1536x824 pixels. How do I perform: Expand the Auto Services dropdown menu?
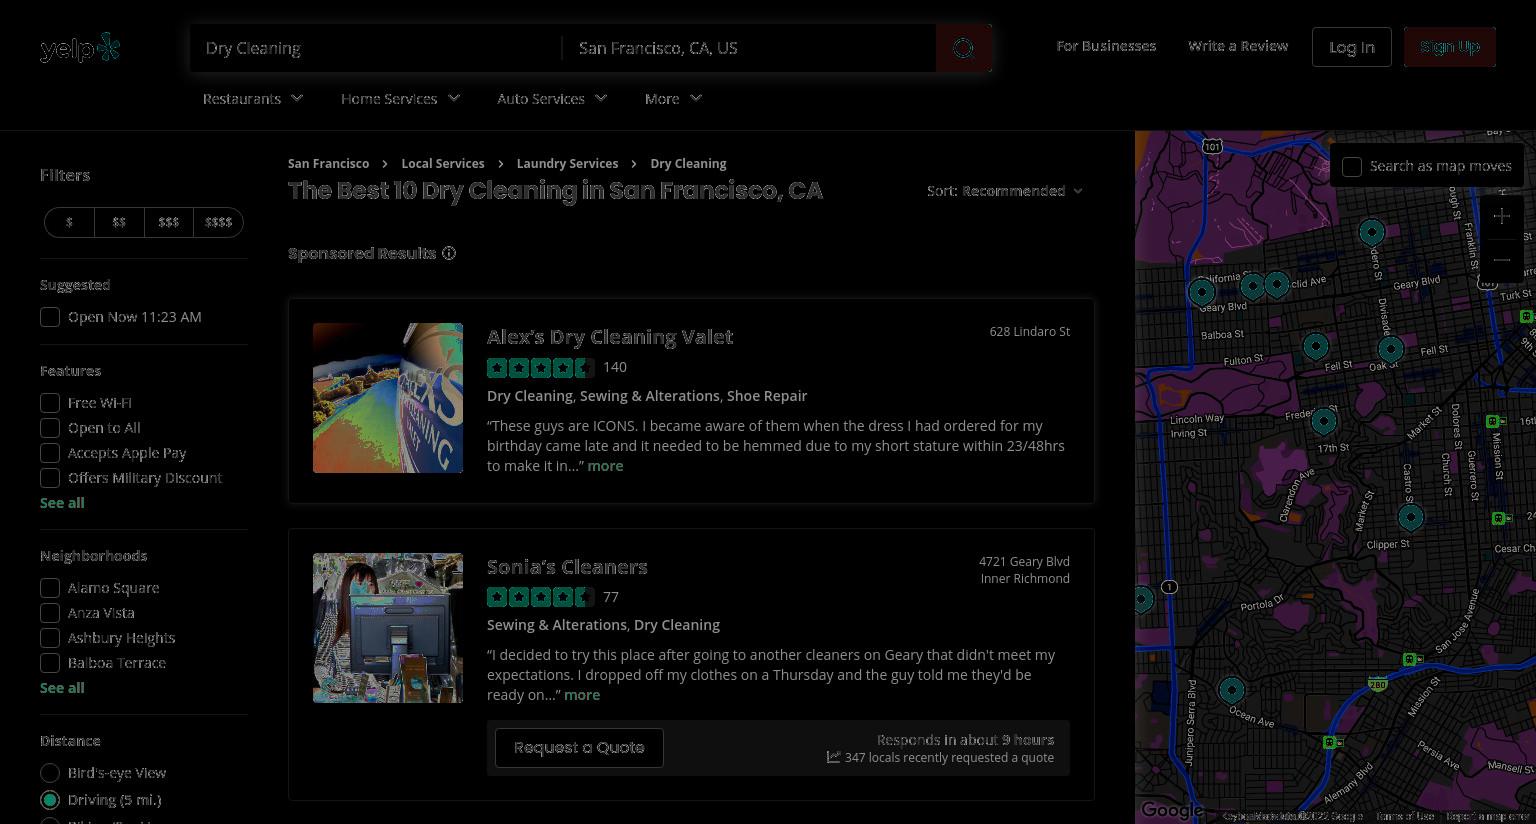coord(552,99)
